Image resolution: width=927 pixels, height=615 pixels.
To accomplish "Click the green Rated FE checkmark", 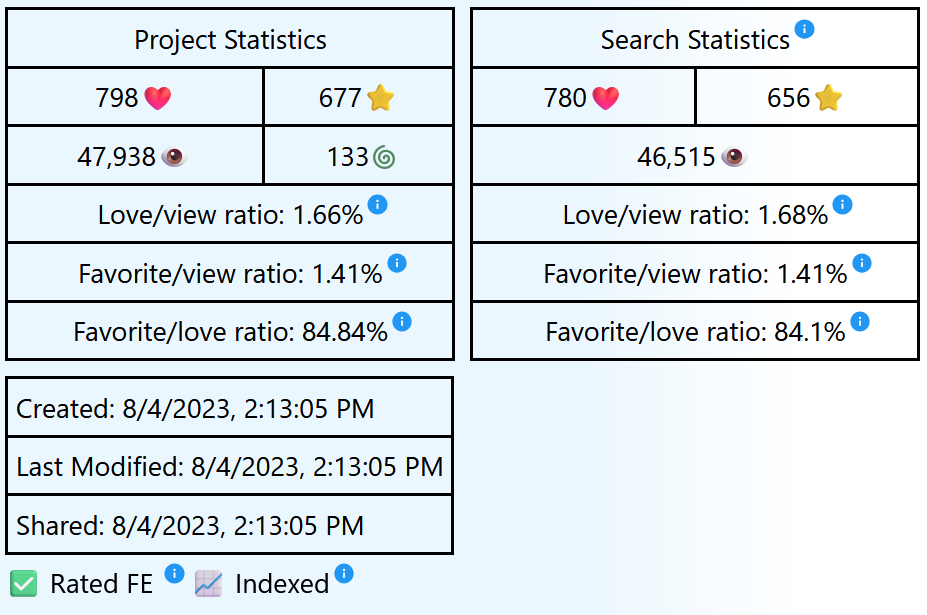I will pyautogui.click(x=24, y=584).
